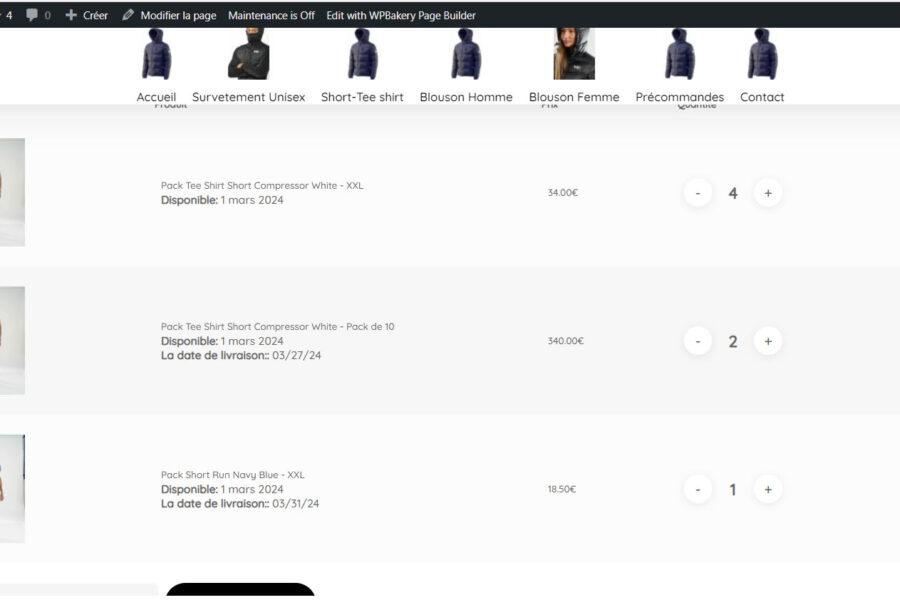Click the black button at page bottom
The width and height of the screenshot is (900, 600).
(x=240, y=590)
